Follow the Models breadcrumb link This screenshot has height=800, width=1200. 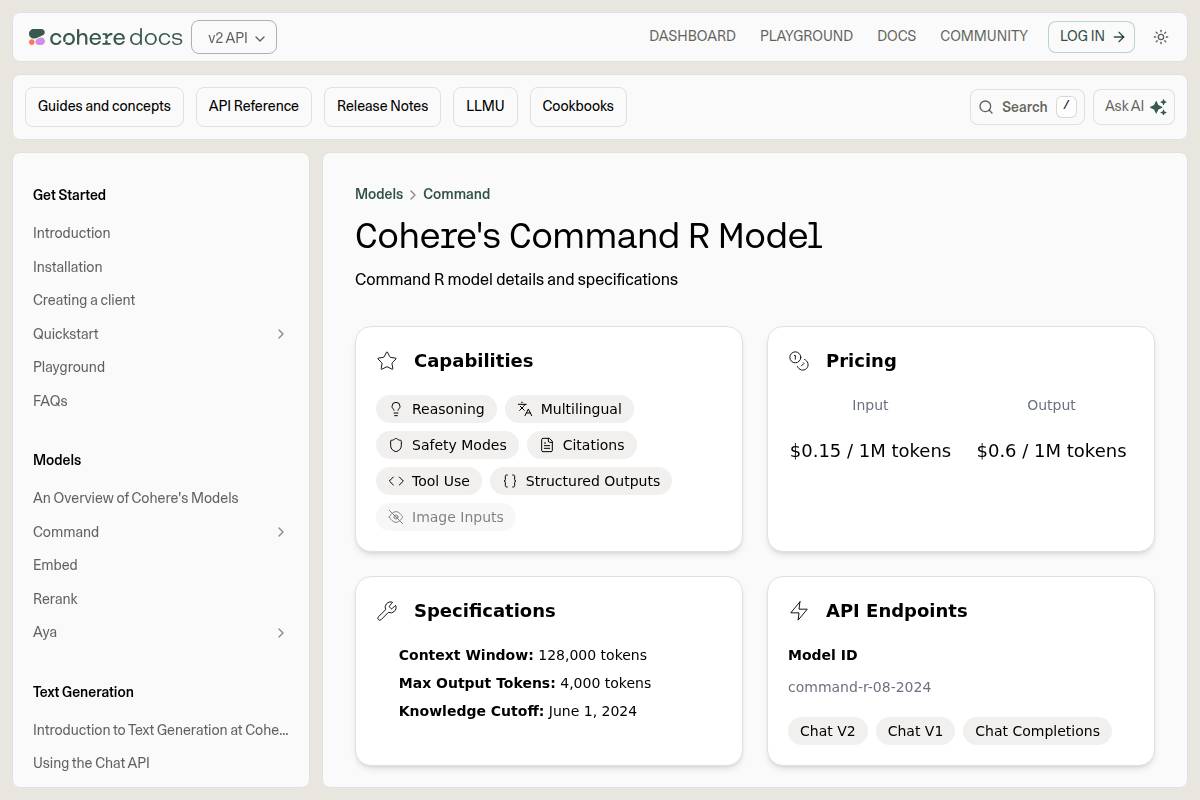point(379,194)
